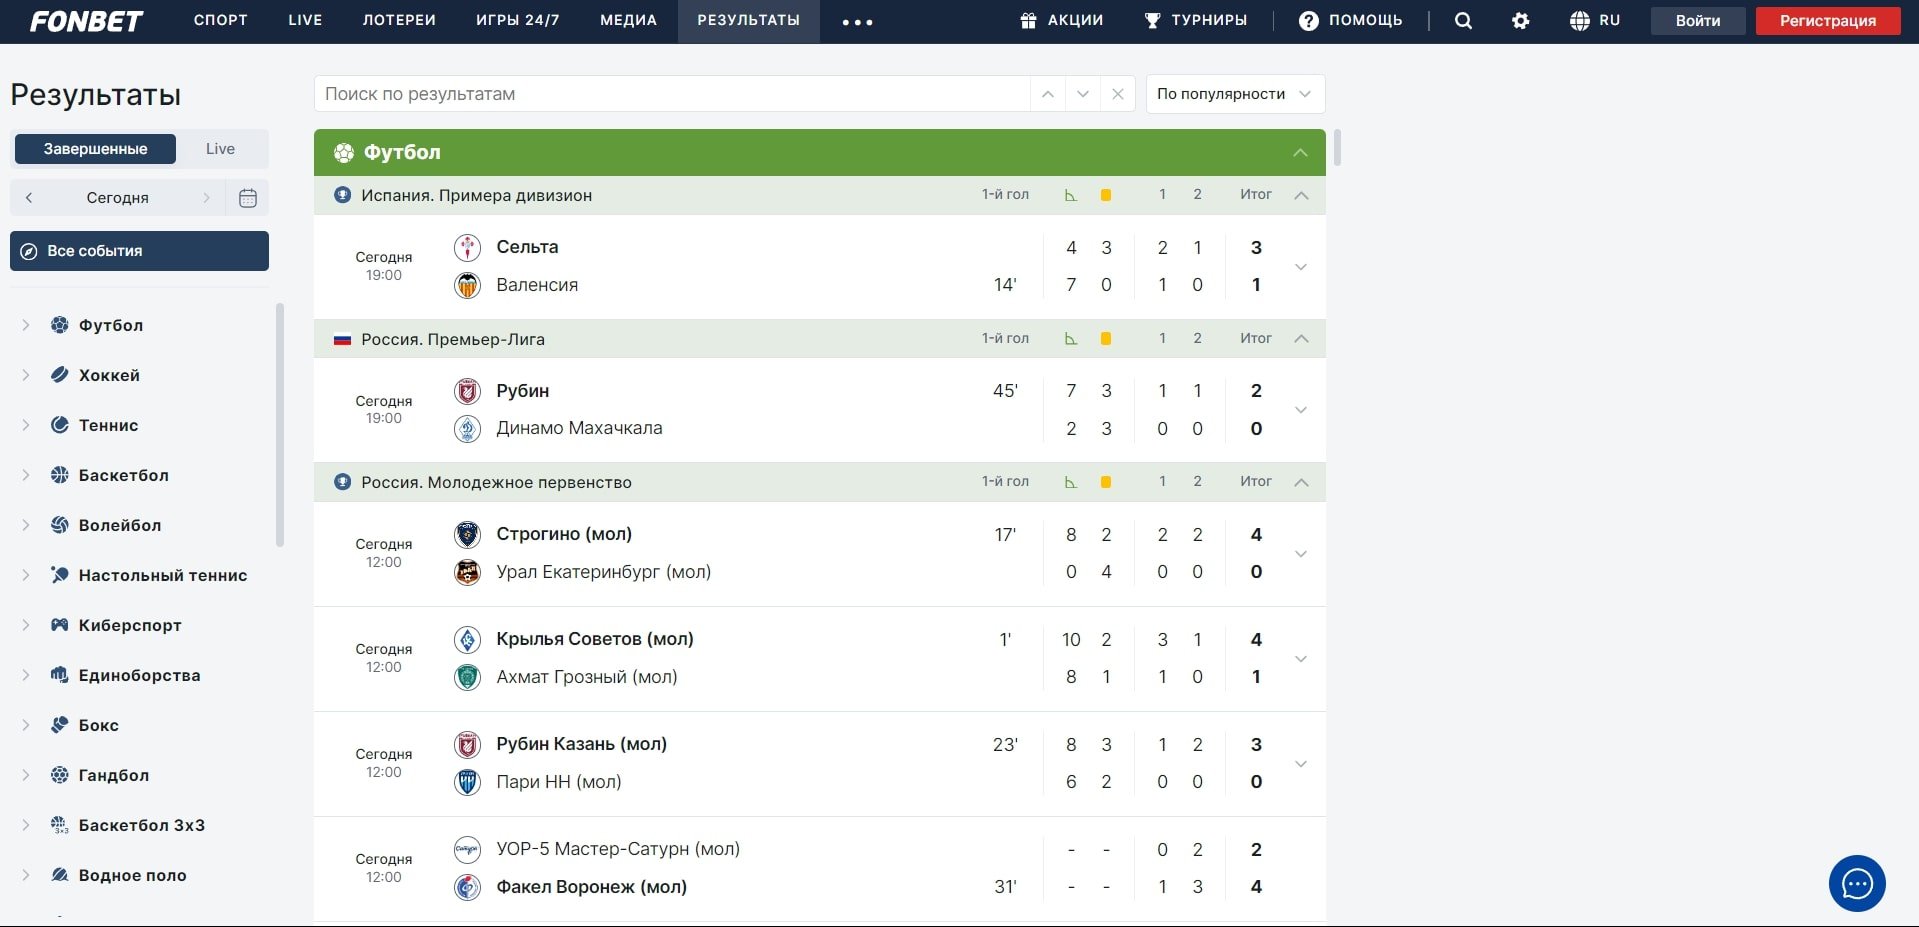Expand Волейбол sidebar tree arrow
The height and width of the screenshot is (927, 1919).
(26, 525)
